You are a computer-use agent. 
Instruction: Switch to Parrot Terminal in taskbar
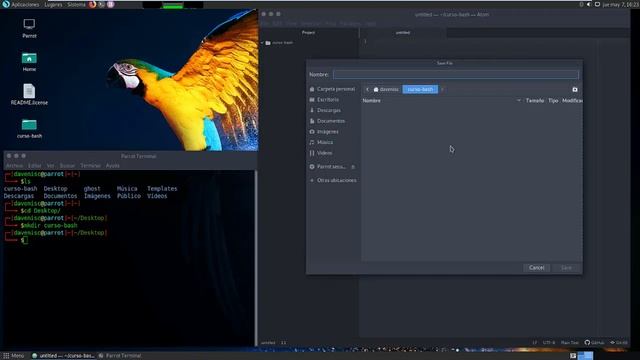click(120, 356)
